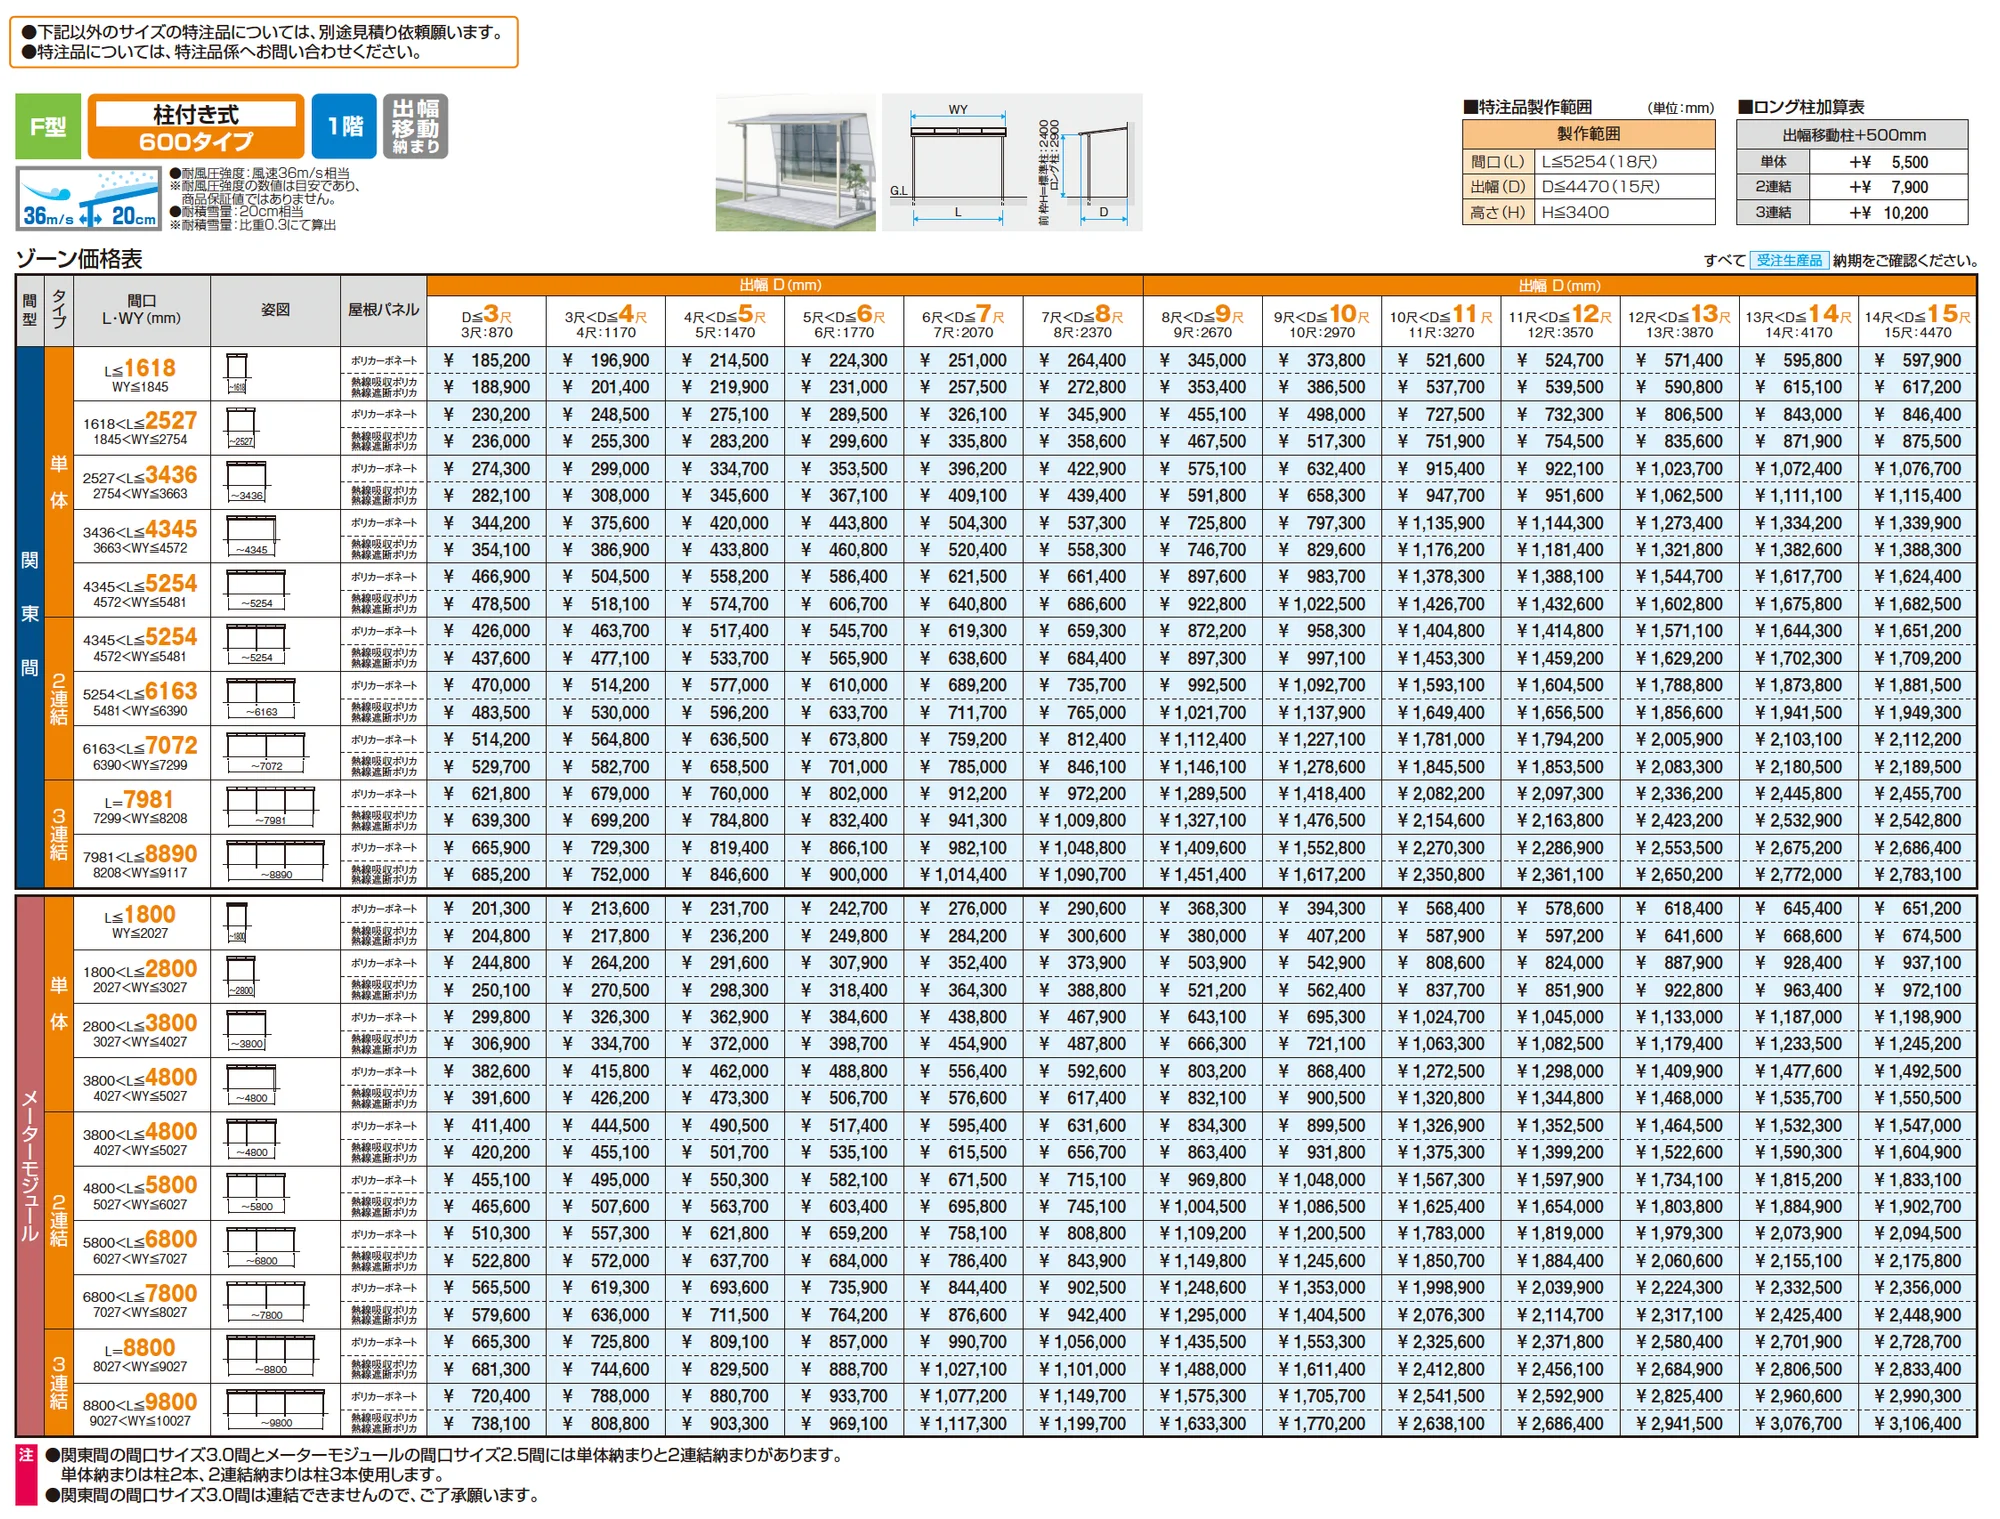Click the L≤1800 row header

pos(141,922)
